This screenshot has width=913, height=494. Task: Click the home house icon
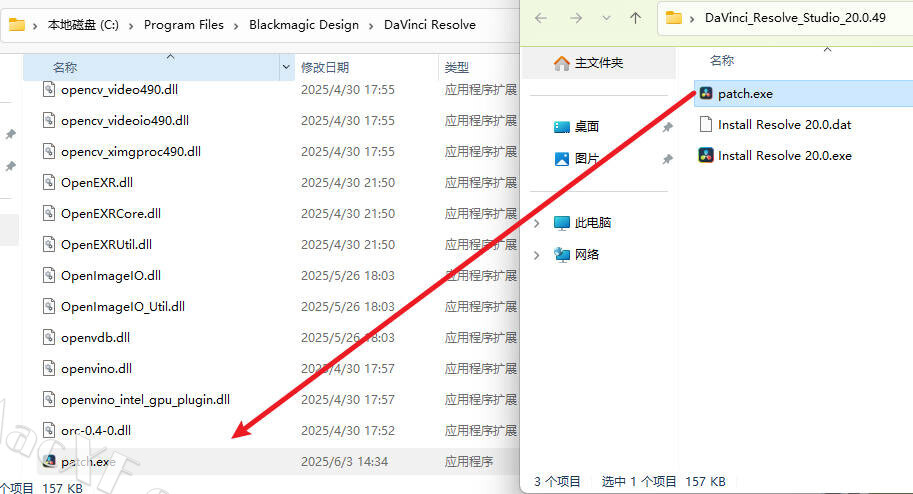click(x=562, y=63)
